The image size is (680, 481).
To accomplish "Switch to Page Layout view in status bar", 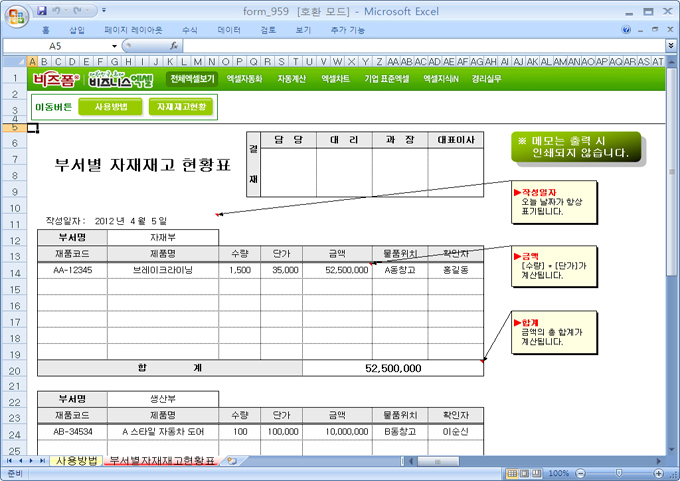I will (x=524, y=473).
